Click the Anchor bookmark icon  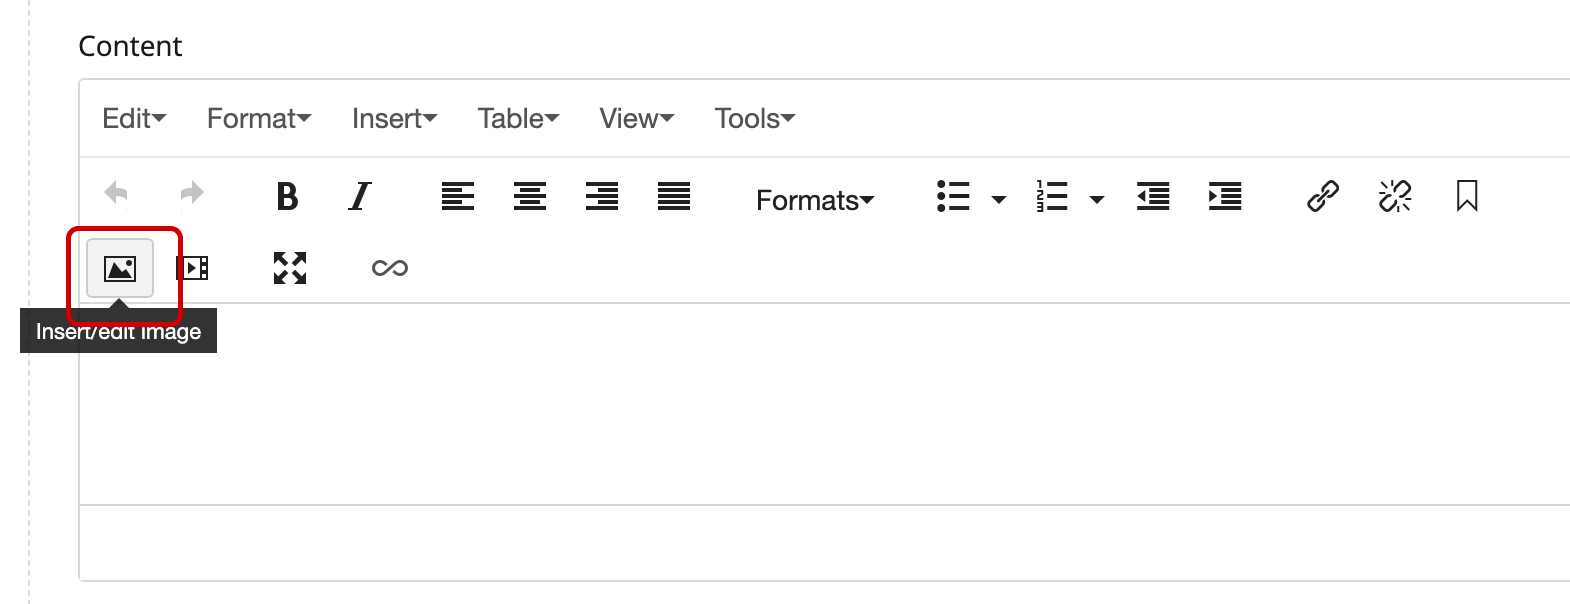pyautogui.click(x=1466, y=197)
